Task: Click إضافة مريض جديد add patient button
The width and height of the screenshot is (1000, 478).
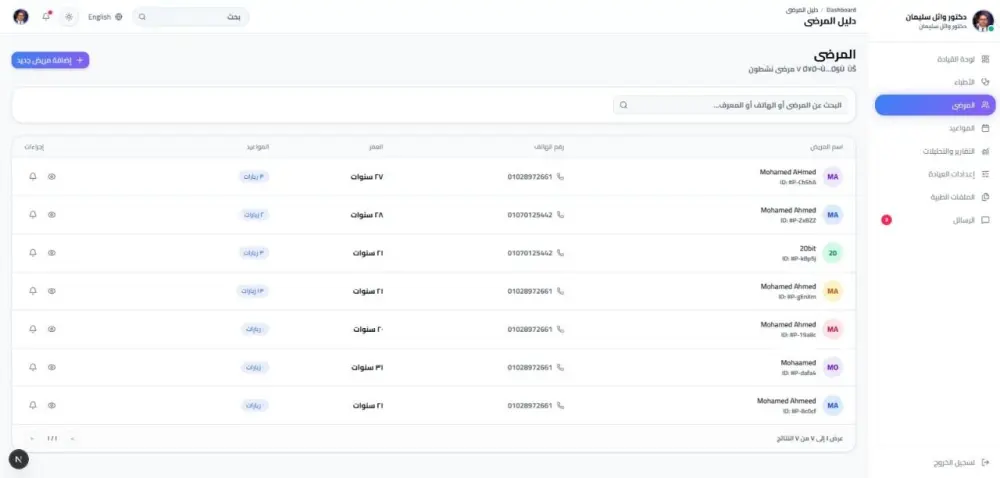Action: click(x=50, y=60)
